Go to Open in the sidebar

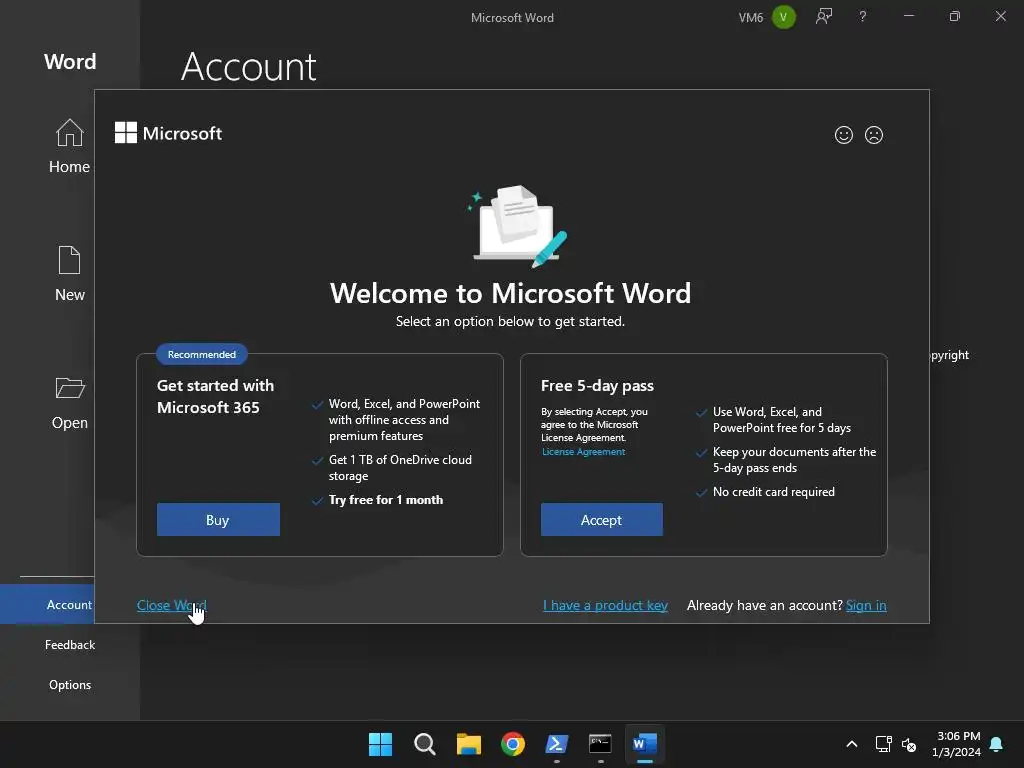[69, 402]
